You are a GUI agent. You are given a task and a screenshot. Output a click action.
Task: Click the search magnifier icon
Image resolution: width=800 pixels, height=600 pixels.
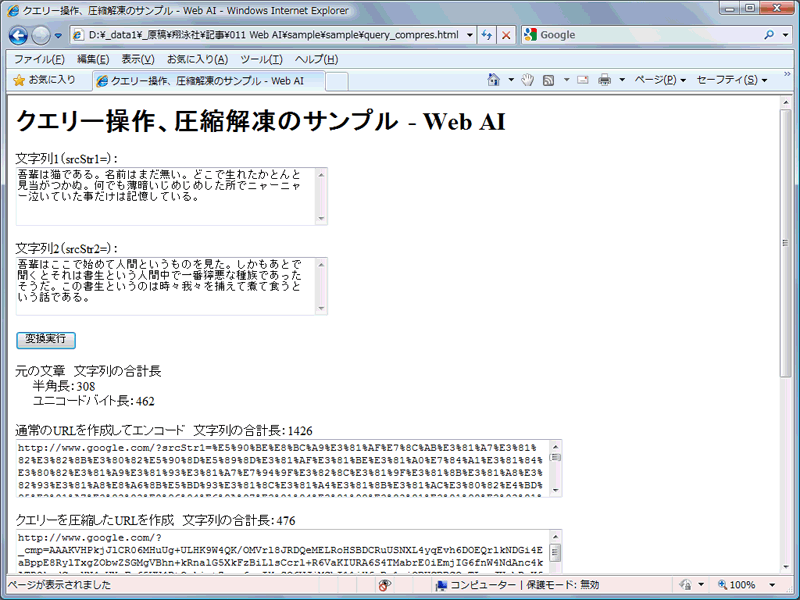pos(769,35)
